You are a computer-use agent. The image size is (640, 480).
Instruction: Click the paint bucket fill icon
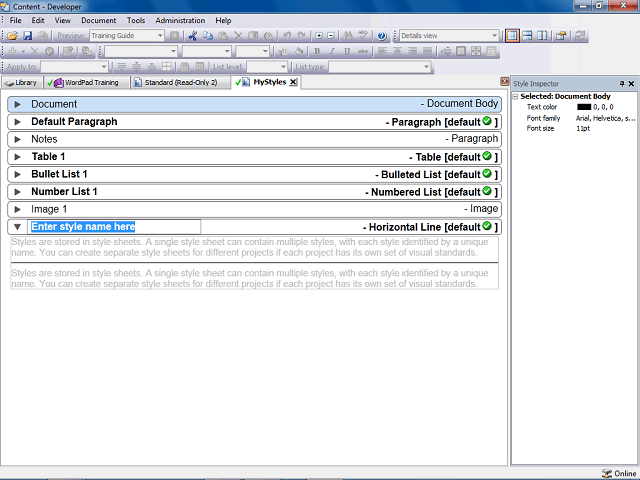point(299,51)
